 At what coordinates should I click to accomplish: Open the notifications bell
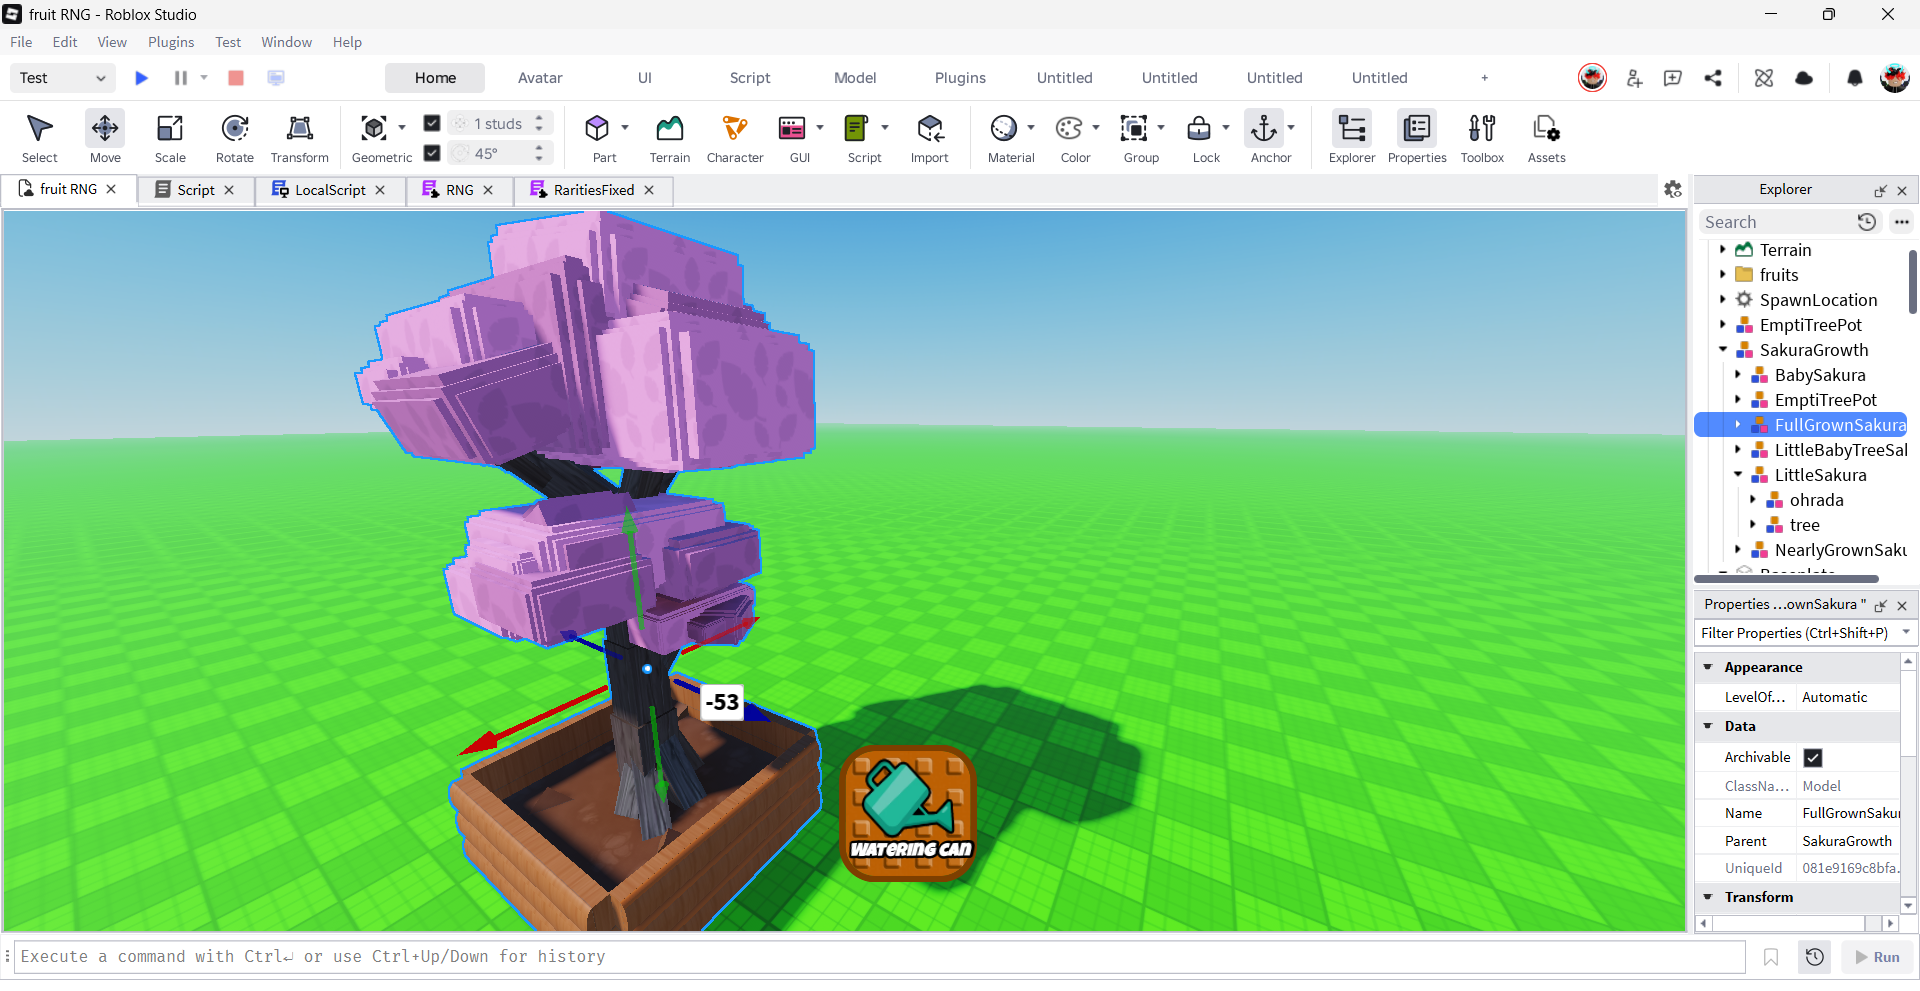tap(1855, 78)
